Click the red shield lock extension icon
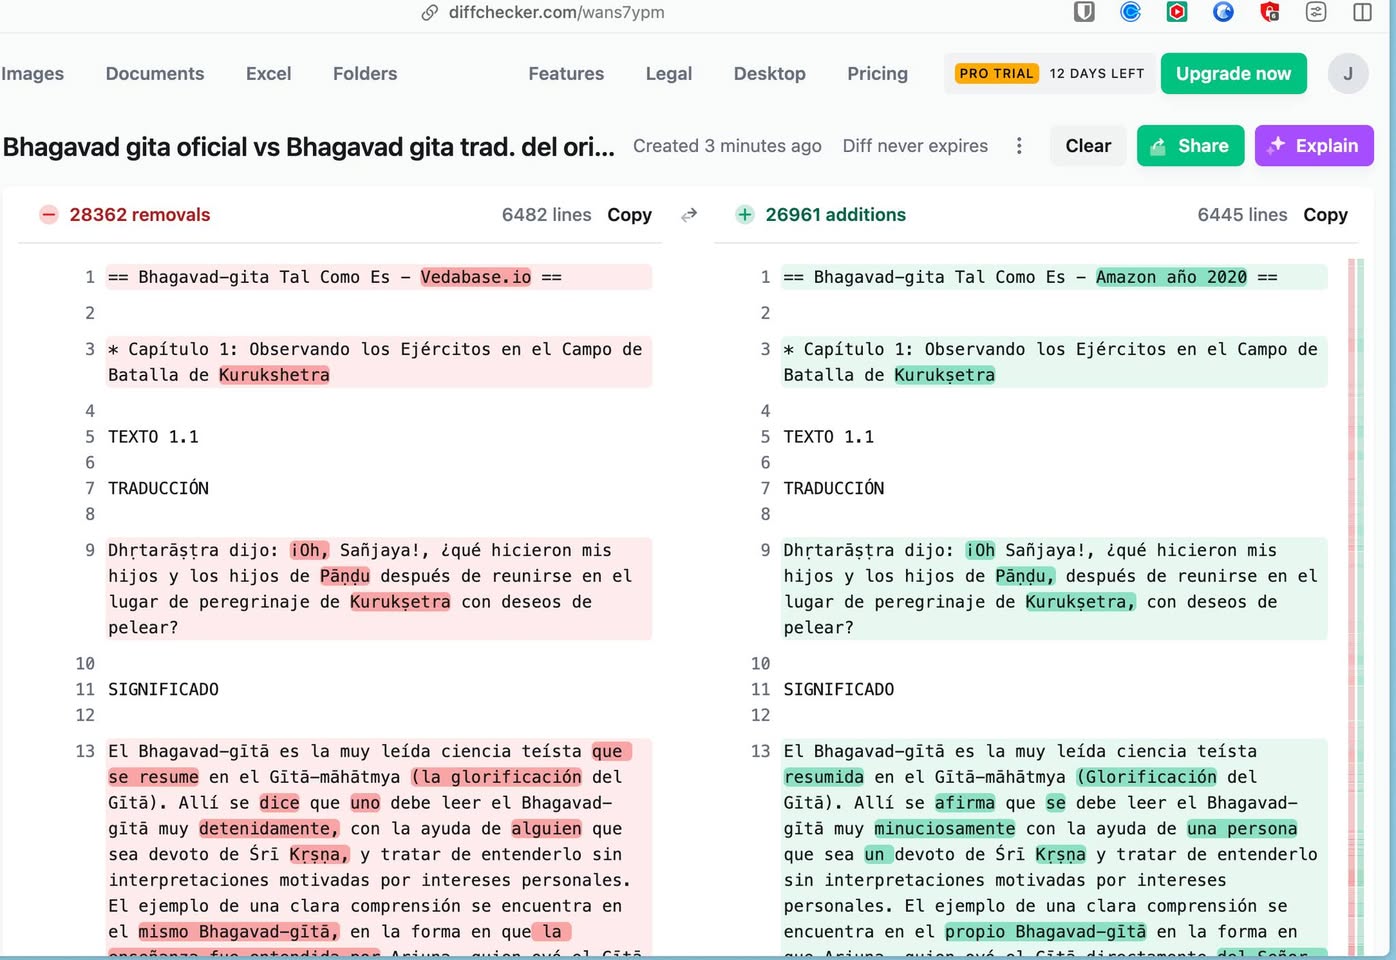 coord(1270,12)
